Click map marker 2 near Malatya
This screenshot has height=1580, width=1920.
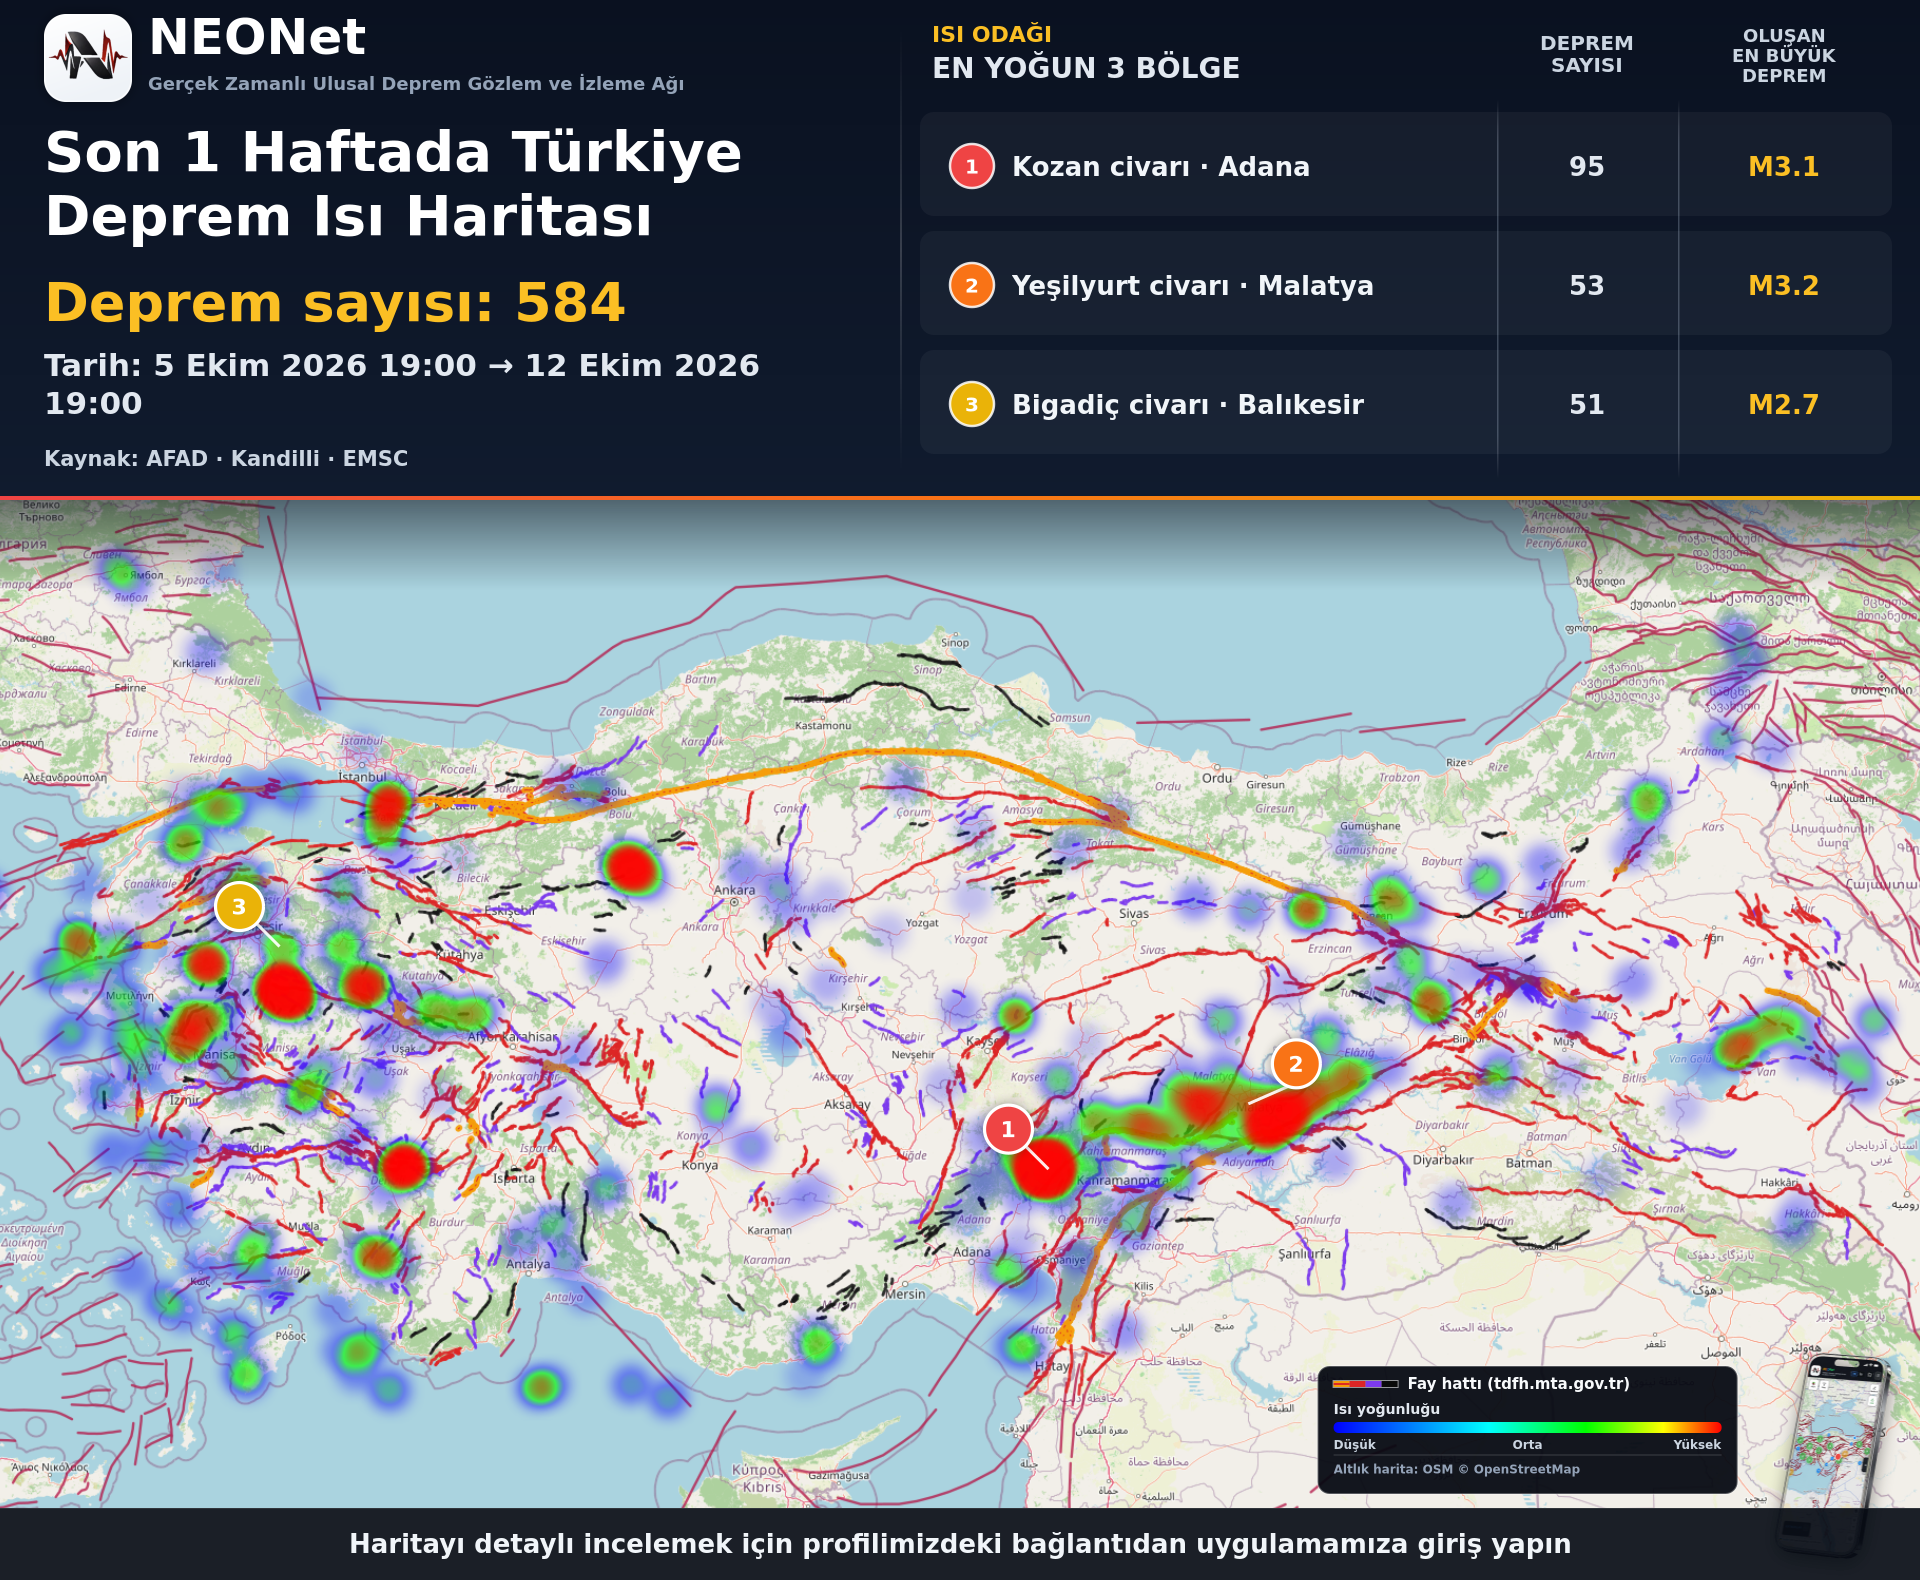pos(1295,1063)
